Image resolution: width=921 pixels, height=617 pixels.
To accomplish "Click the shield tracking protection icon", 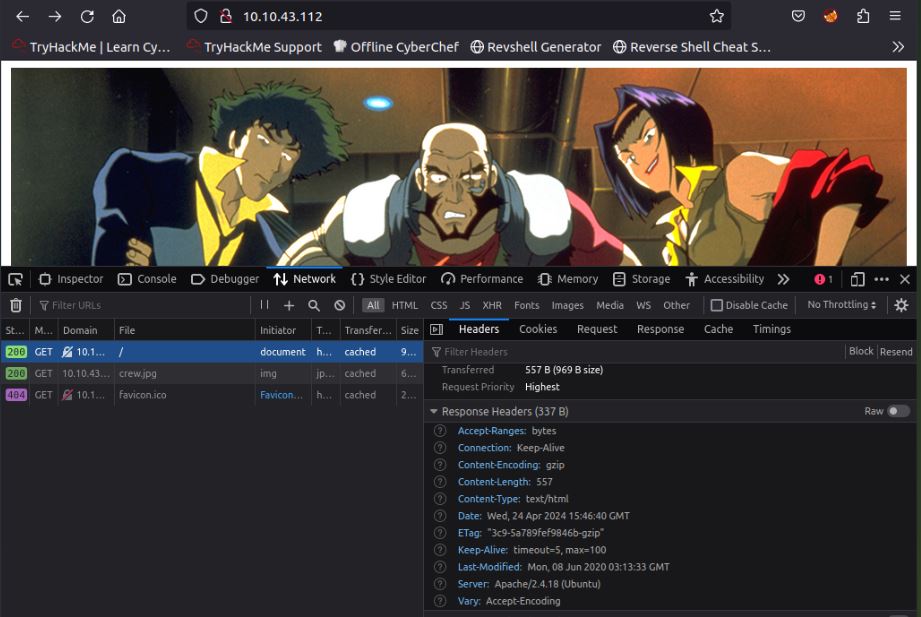I will pos(201,16).
